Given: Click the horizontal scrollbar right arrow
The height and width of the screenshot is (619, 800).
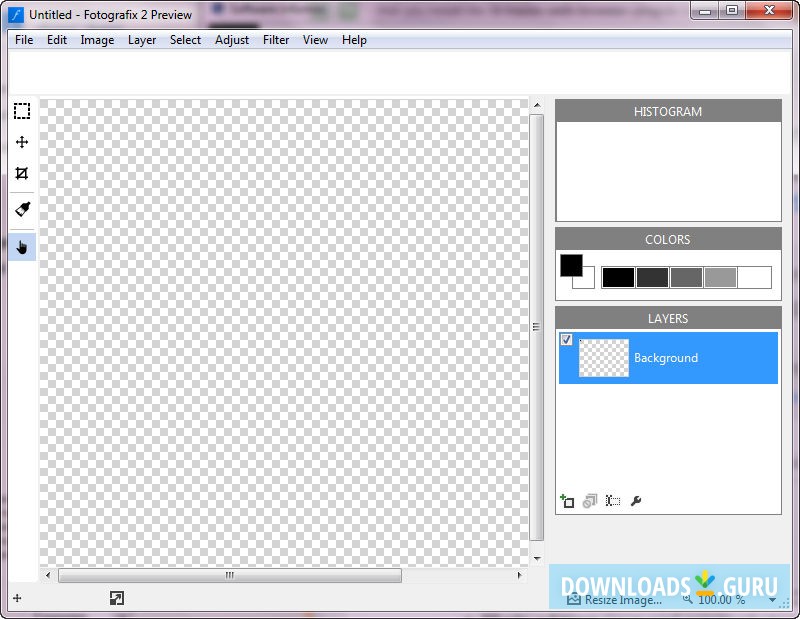Looking at the screenshot, I should [x=519, y=575].
